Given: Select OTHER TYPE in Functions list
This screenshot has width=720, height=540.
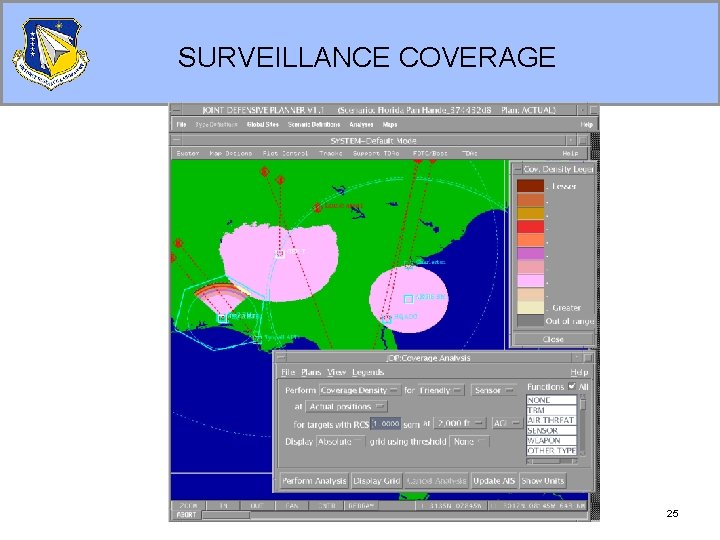Looking at the screenshot, I should click(x=551, y=451).
